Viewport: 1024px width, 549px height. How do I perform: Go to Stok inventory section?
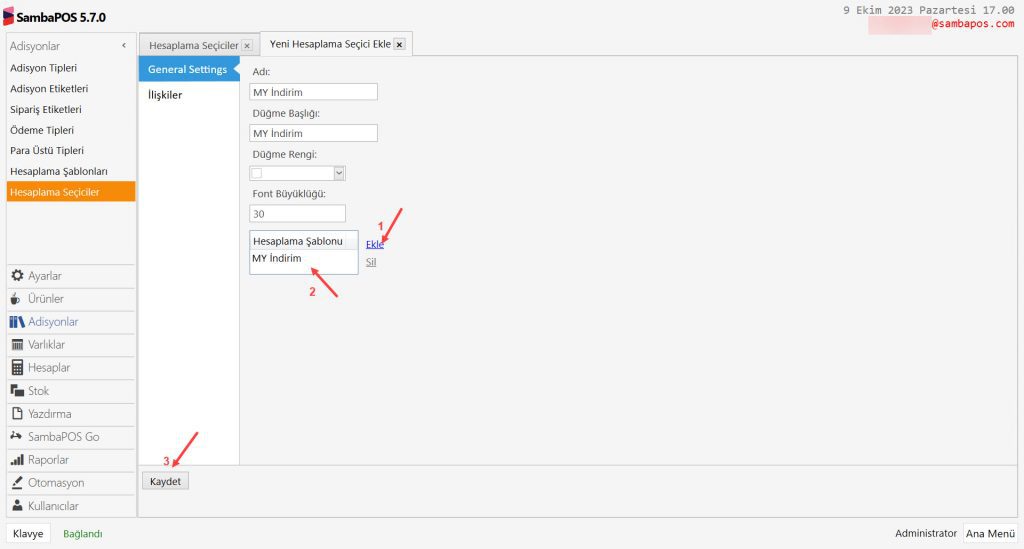coord(38,391)
